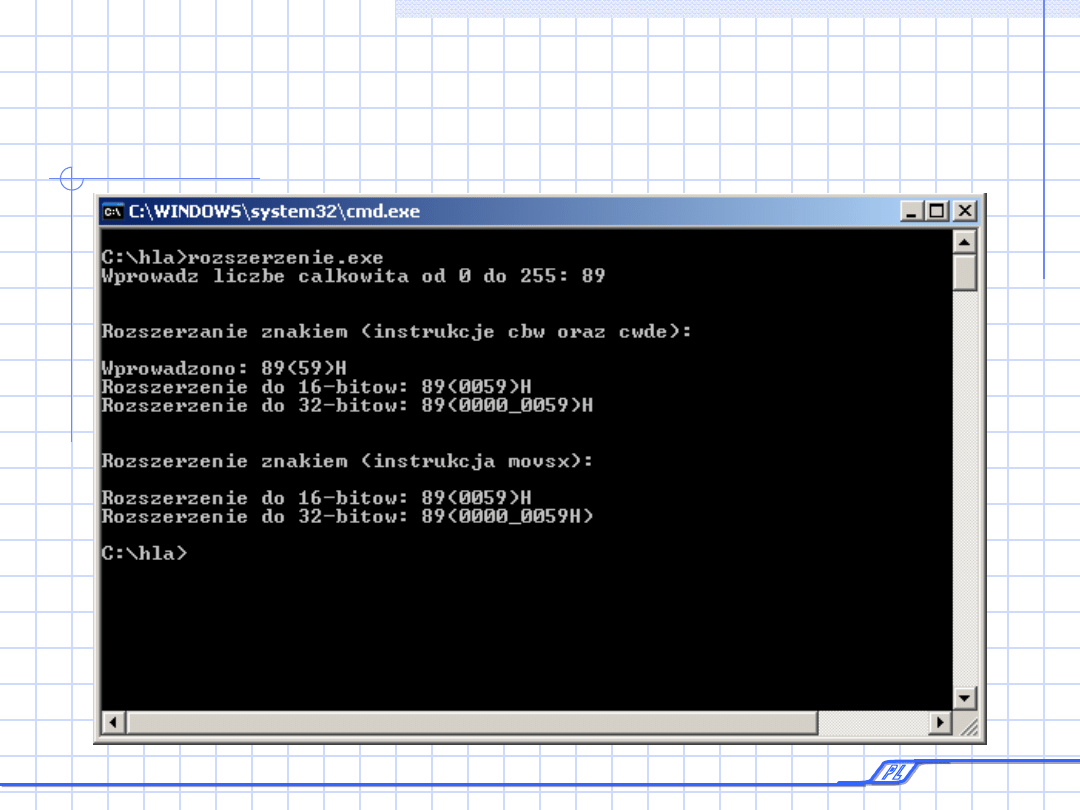Open the cmd.exe system menu icon
Image resolution: width=1080 pixels, height=810 pixels.
pos(113,211)
